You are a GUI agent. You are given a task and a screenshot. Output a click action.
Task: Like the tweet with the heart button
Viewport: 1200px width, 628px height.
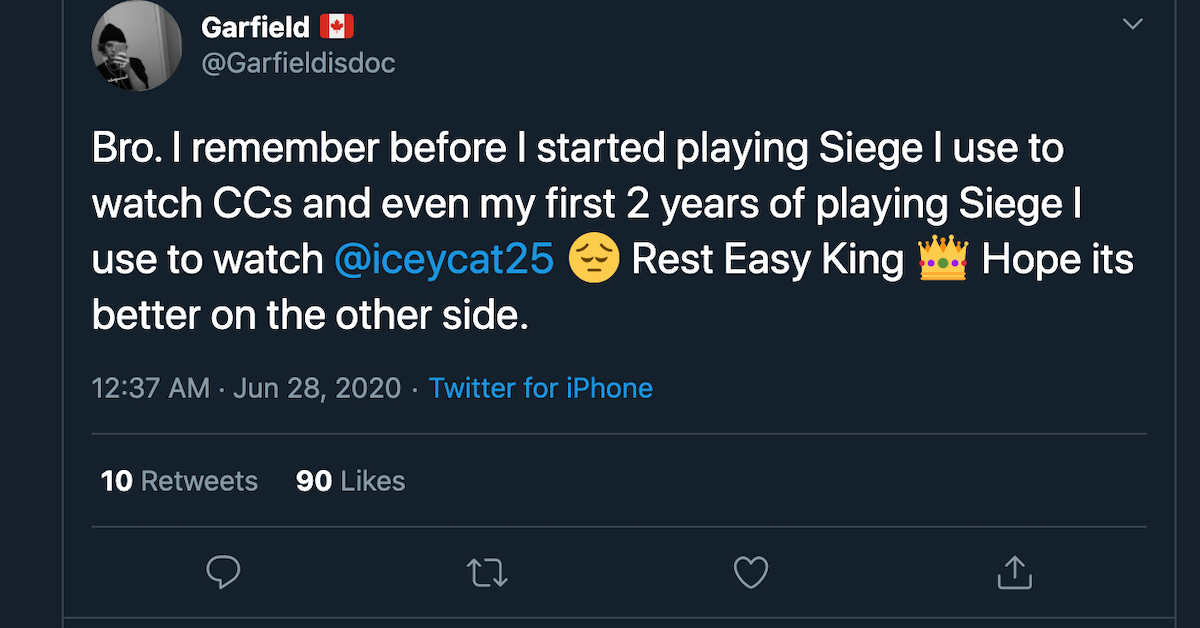pyautogui.click(x=751, y=572)
